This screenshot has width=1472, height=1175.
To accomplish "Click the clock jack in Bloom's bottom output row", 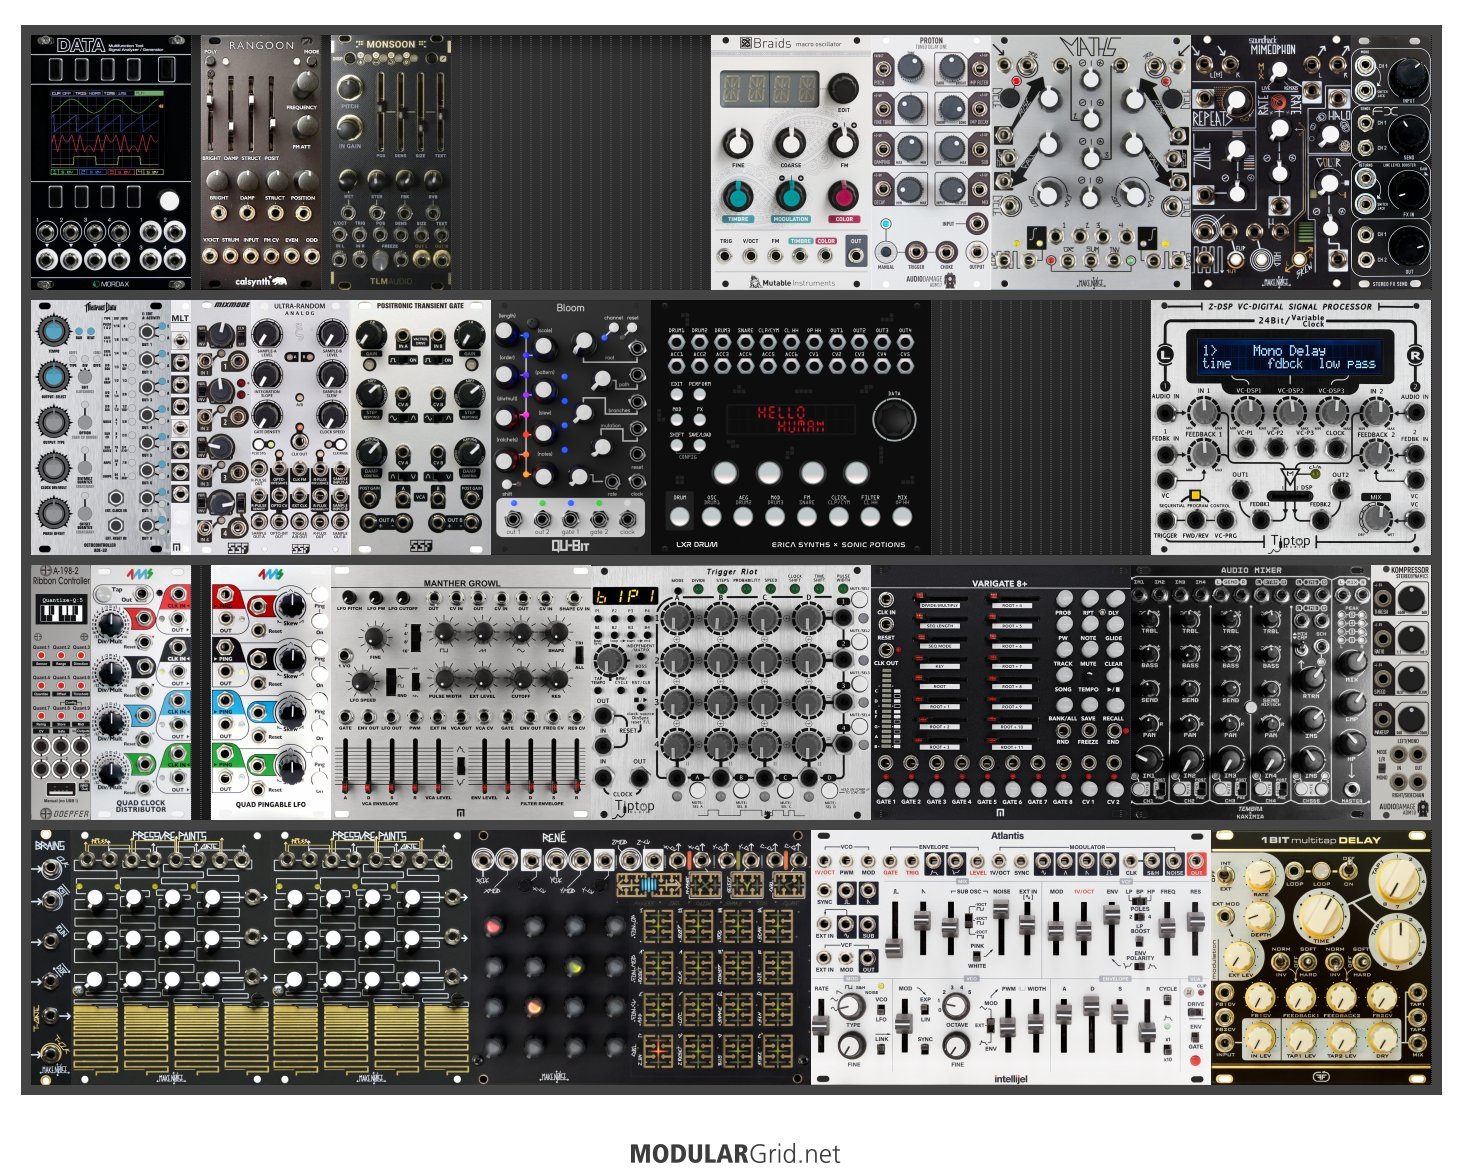I will pyautogui.click(x=627, y=518).
